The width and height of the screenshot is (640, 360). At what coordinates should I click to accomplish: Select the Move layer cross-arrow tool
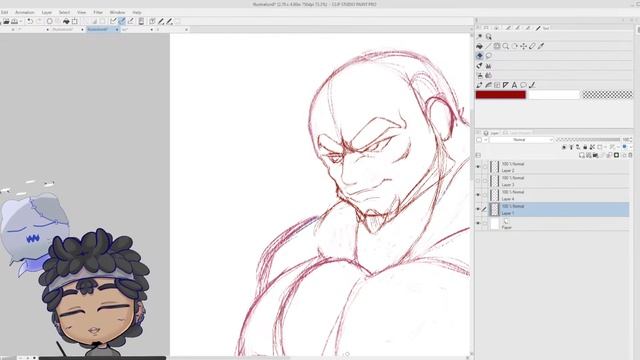point(523,46)
